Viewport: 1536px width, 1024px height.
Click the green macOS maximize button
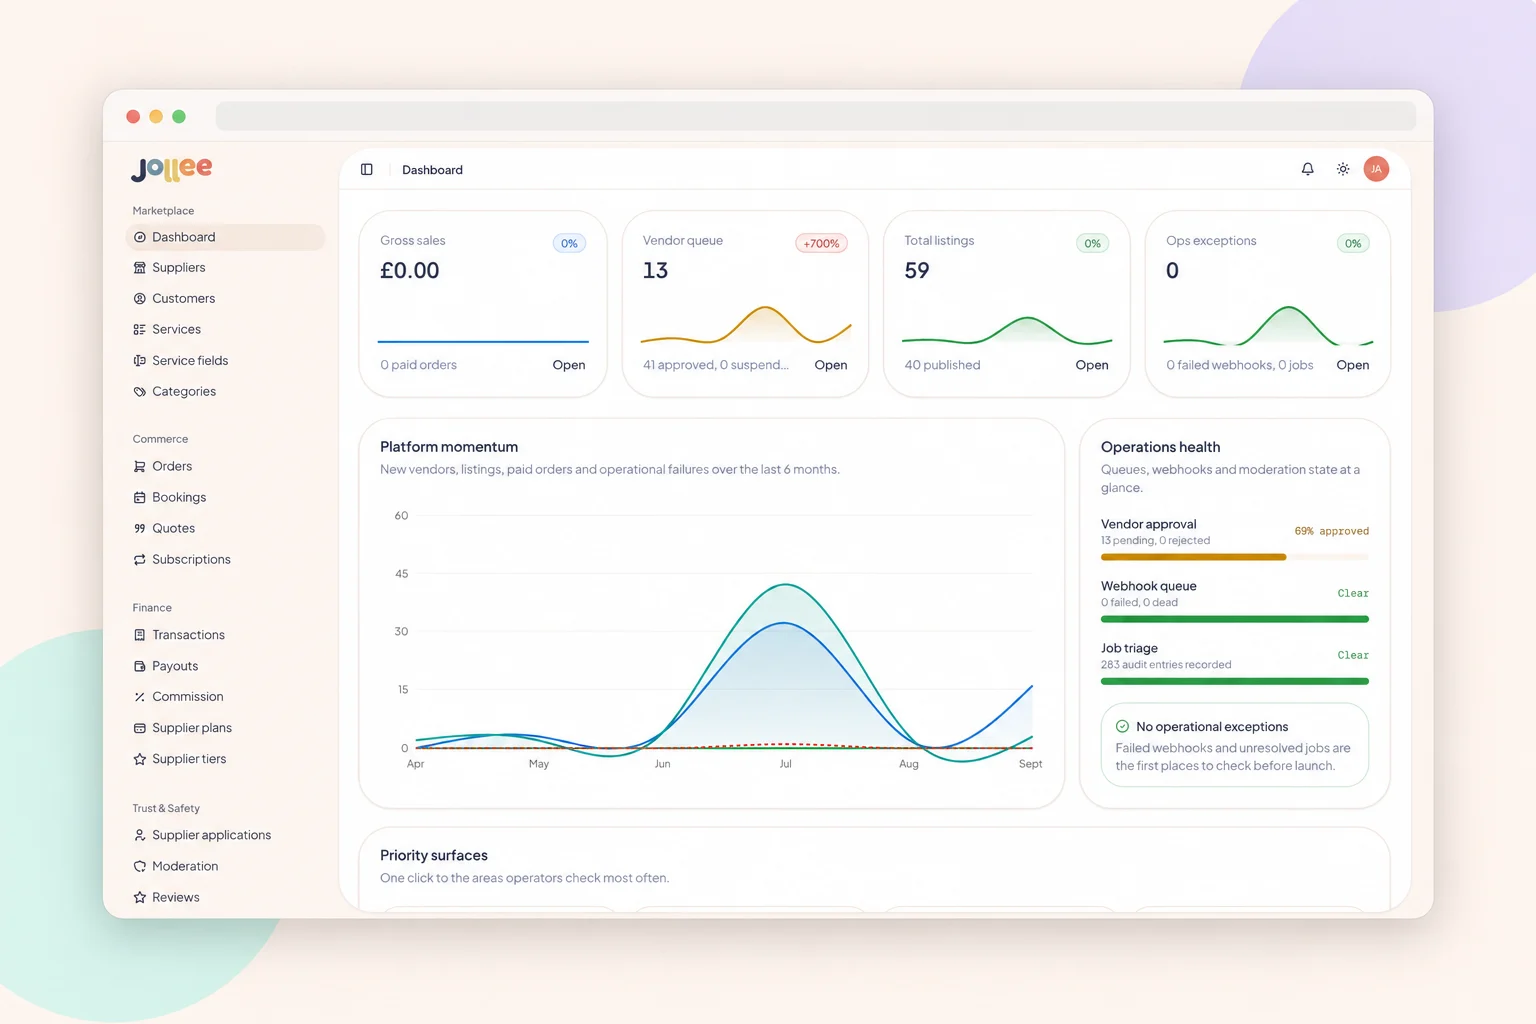coord(179,116)
